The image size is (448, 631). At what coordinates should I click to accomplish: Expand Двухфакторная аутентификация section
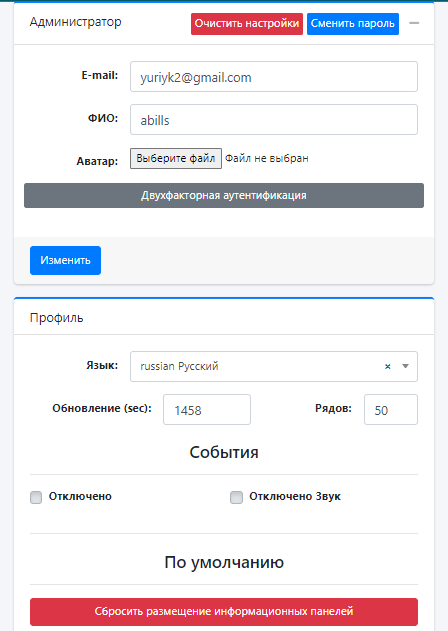click(x=224, y=196)
